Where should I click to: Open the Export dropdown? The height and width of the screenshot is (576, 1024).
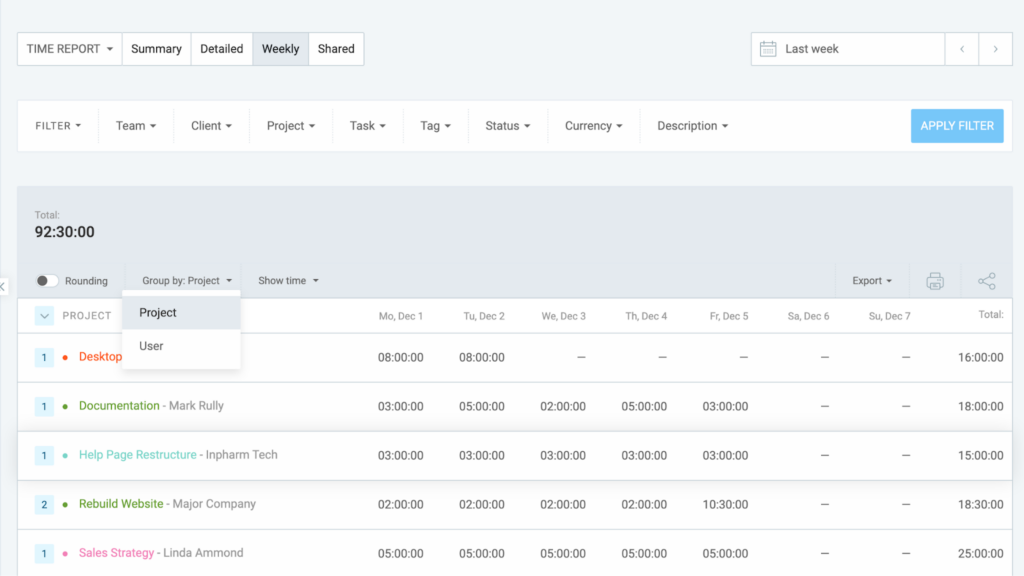(x=872, y=281)
